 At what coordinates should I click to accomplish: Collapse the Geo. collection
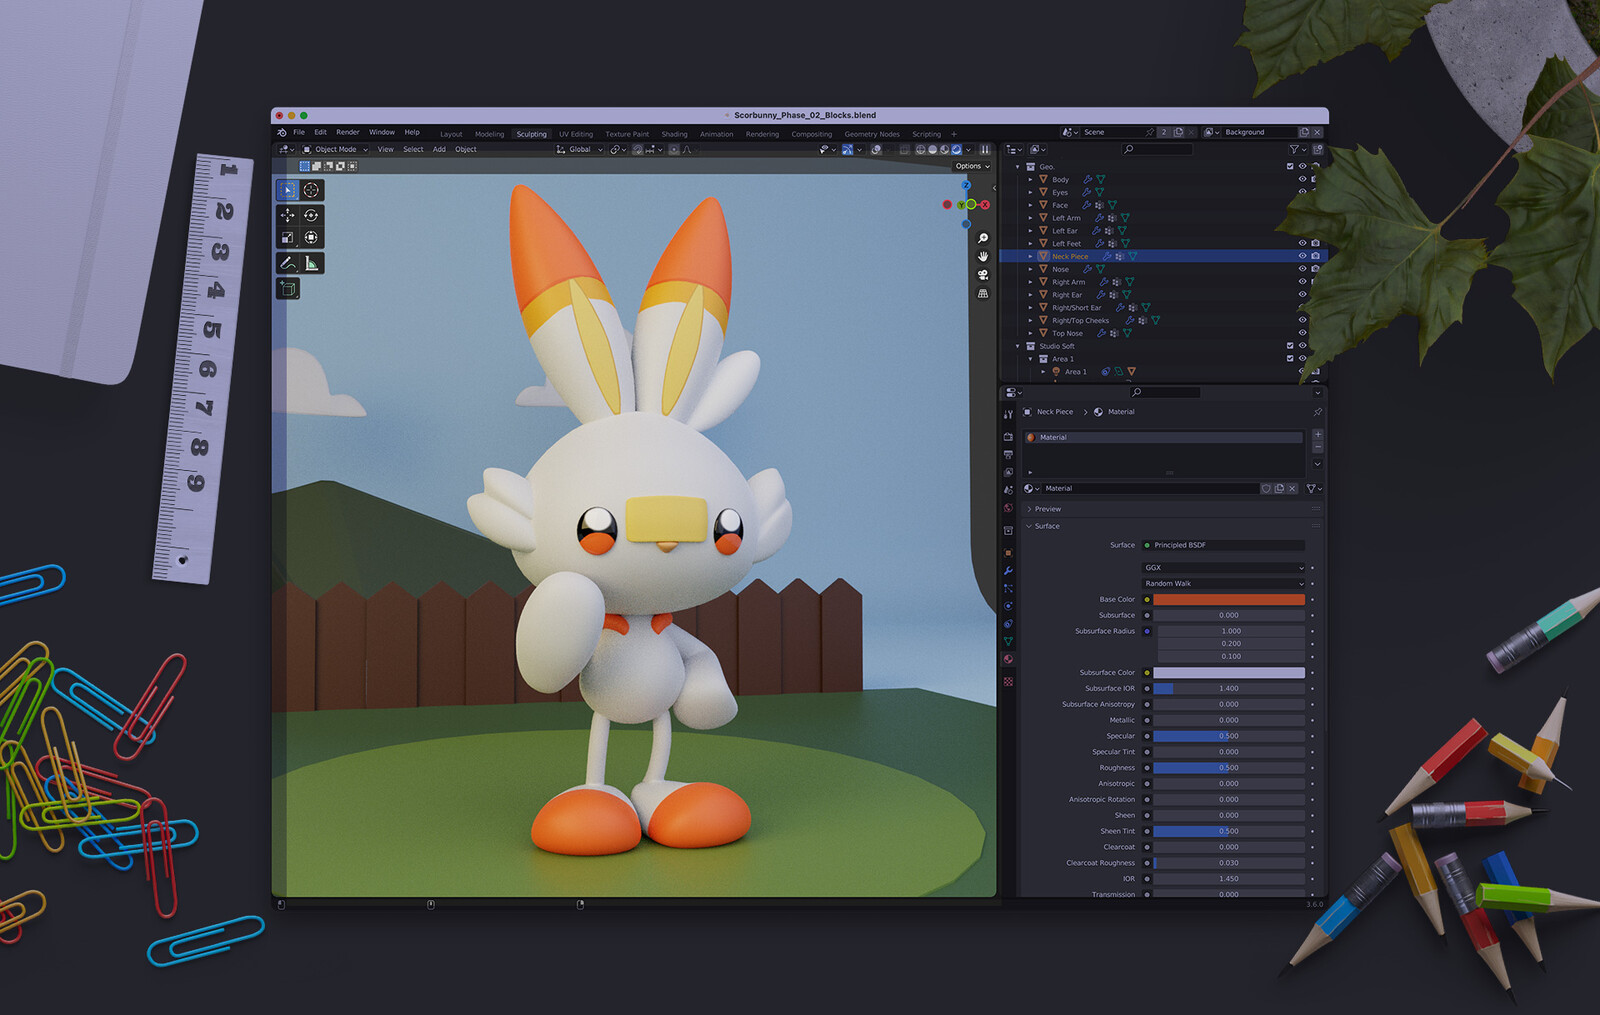[x=1018, y=167]
